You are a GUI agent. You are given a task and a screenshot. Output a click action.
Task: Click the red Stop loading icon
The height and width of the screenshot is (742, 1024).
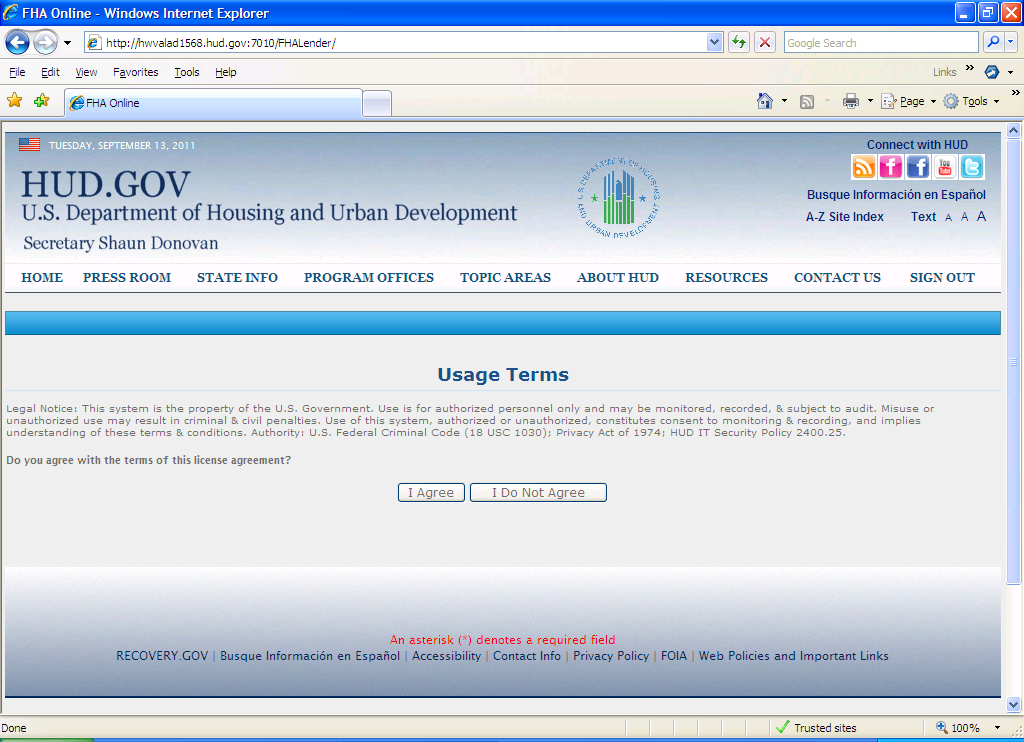[x=765, y=43]
